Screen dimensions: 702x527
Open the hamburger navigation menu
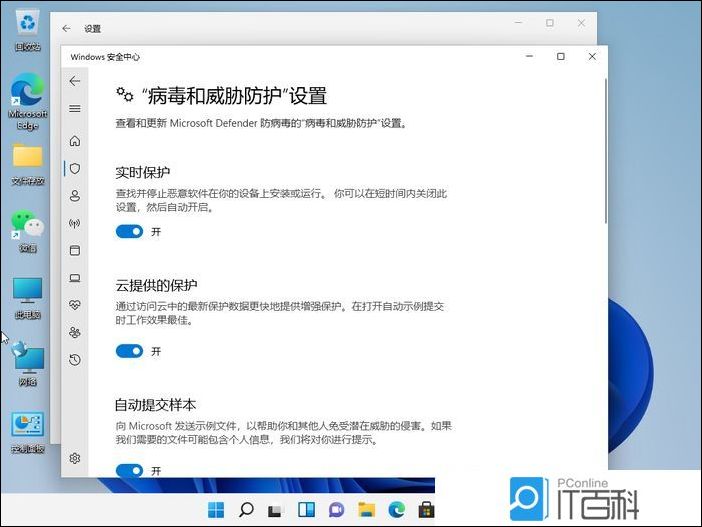75,108
